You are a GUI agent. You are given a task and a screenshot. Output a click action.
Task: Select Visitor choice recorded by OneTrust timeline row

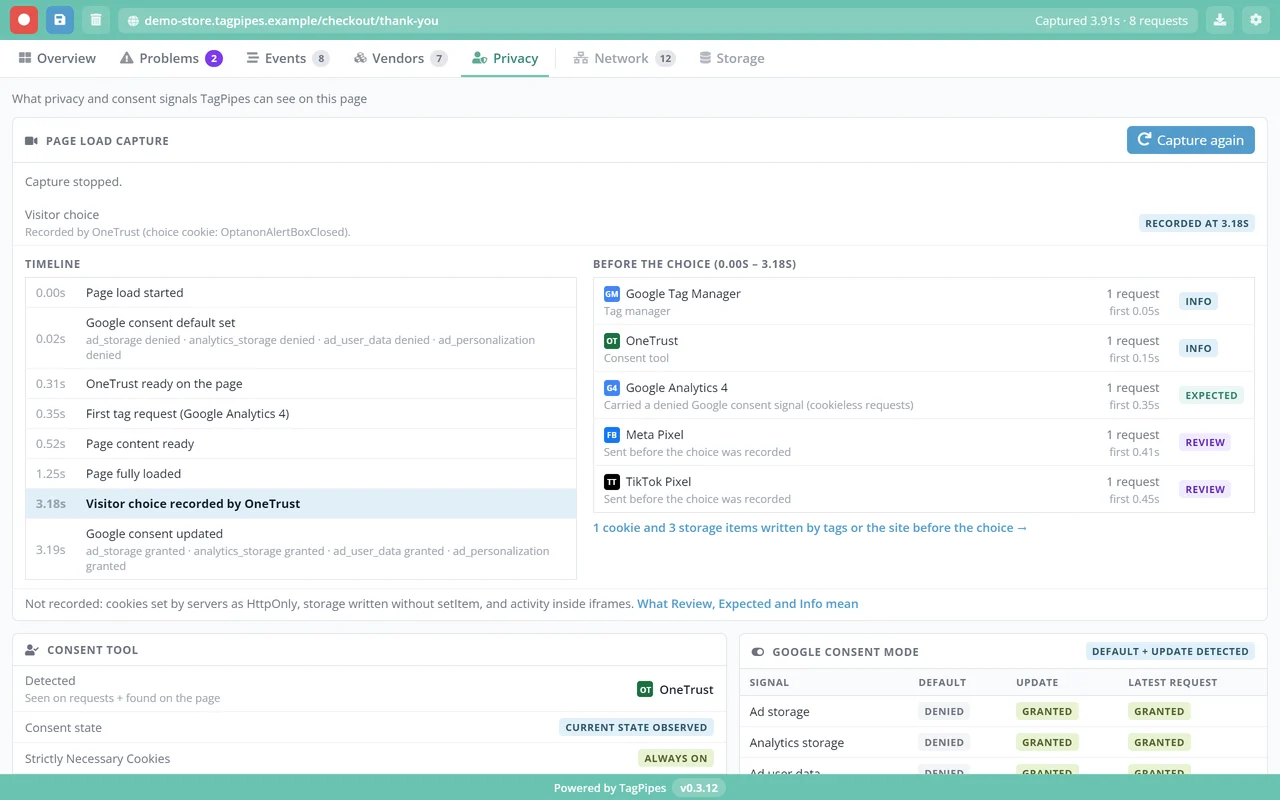(x=301, y=504)
